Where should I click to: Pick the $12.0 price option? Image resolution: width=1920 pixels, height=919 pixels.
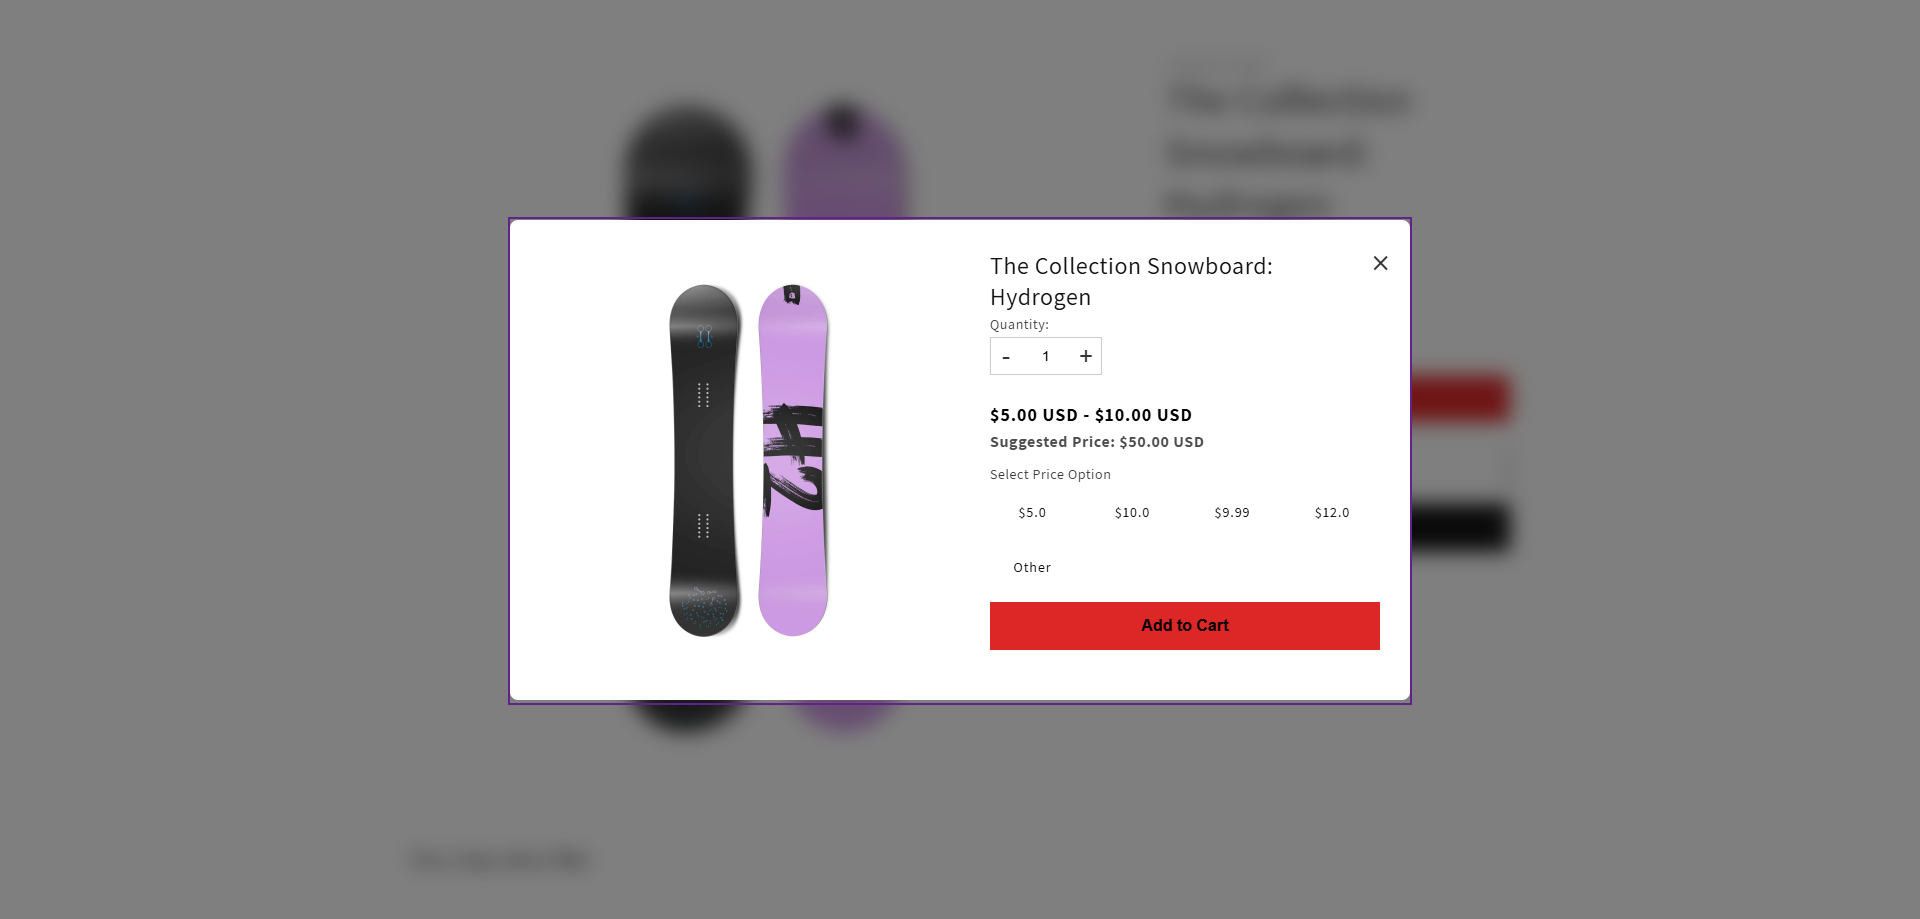point(1332,513)
